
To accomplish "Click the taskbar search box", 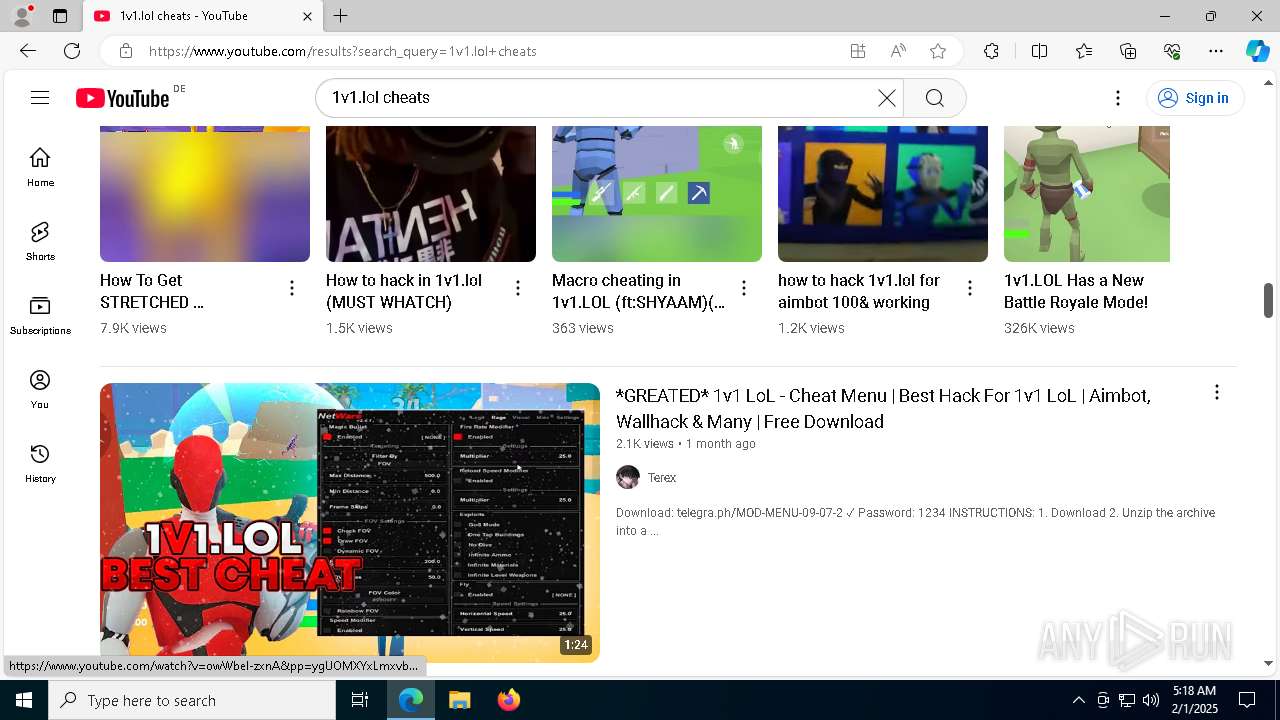I will 192,700.
